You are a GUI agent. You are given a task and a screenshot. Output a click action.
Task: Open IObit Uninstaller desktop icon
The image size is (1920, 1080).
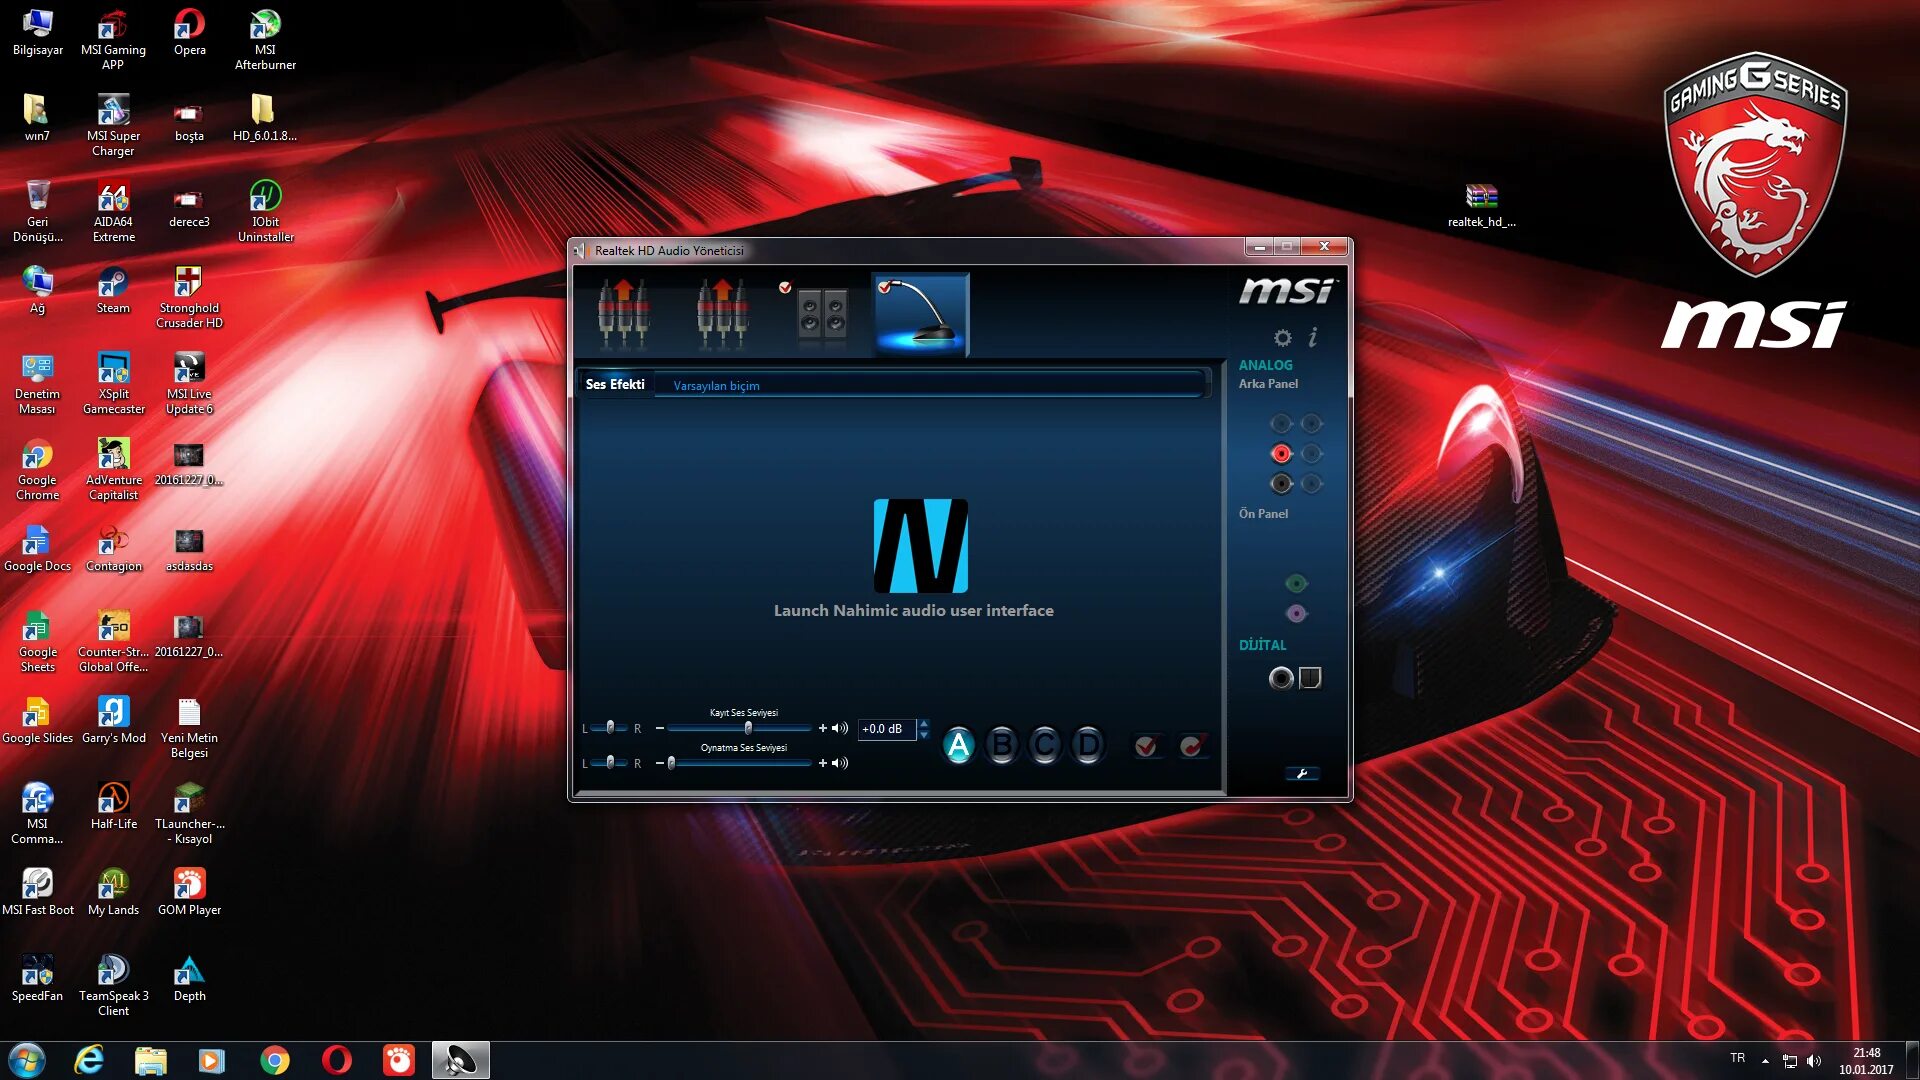(265, 212)
